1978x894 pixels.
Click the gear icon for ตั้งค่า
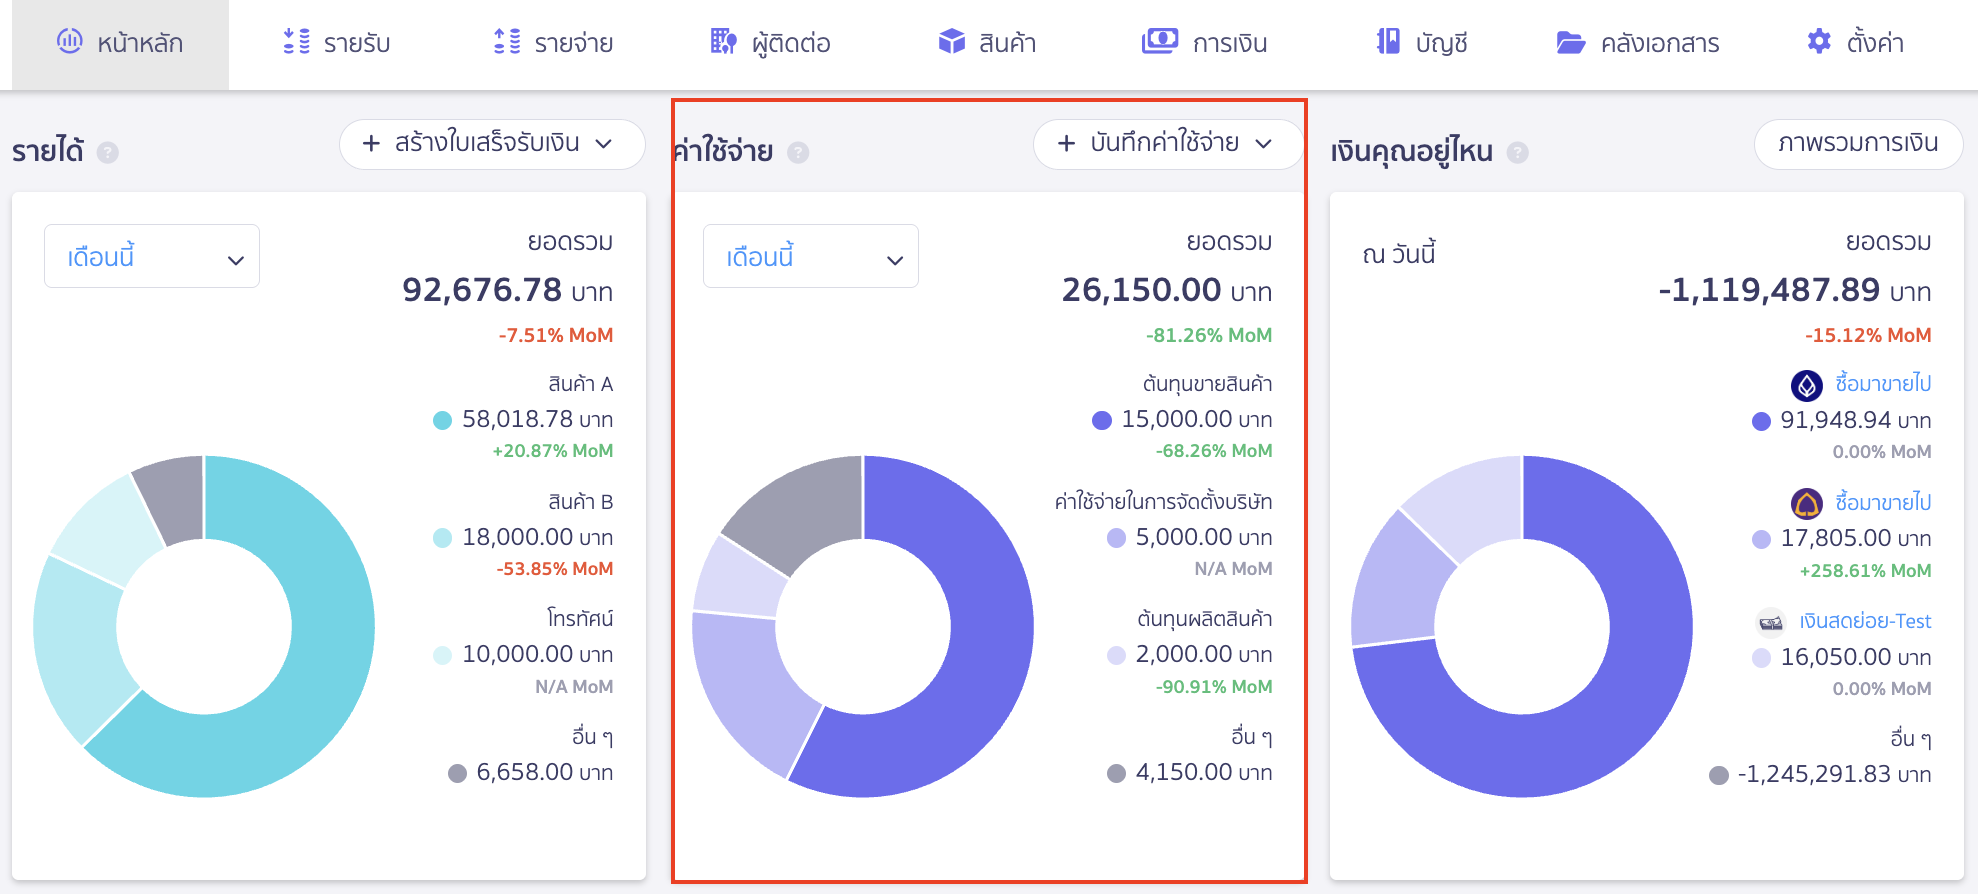1819,42
